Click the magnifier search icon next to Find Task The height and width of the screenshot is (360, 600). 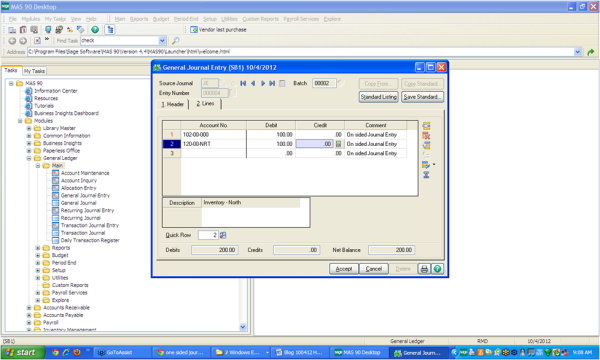click(175, 41)
